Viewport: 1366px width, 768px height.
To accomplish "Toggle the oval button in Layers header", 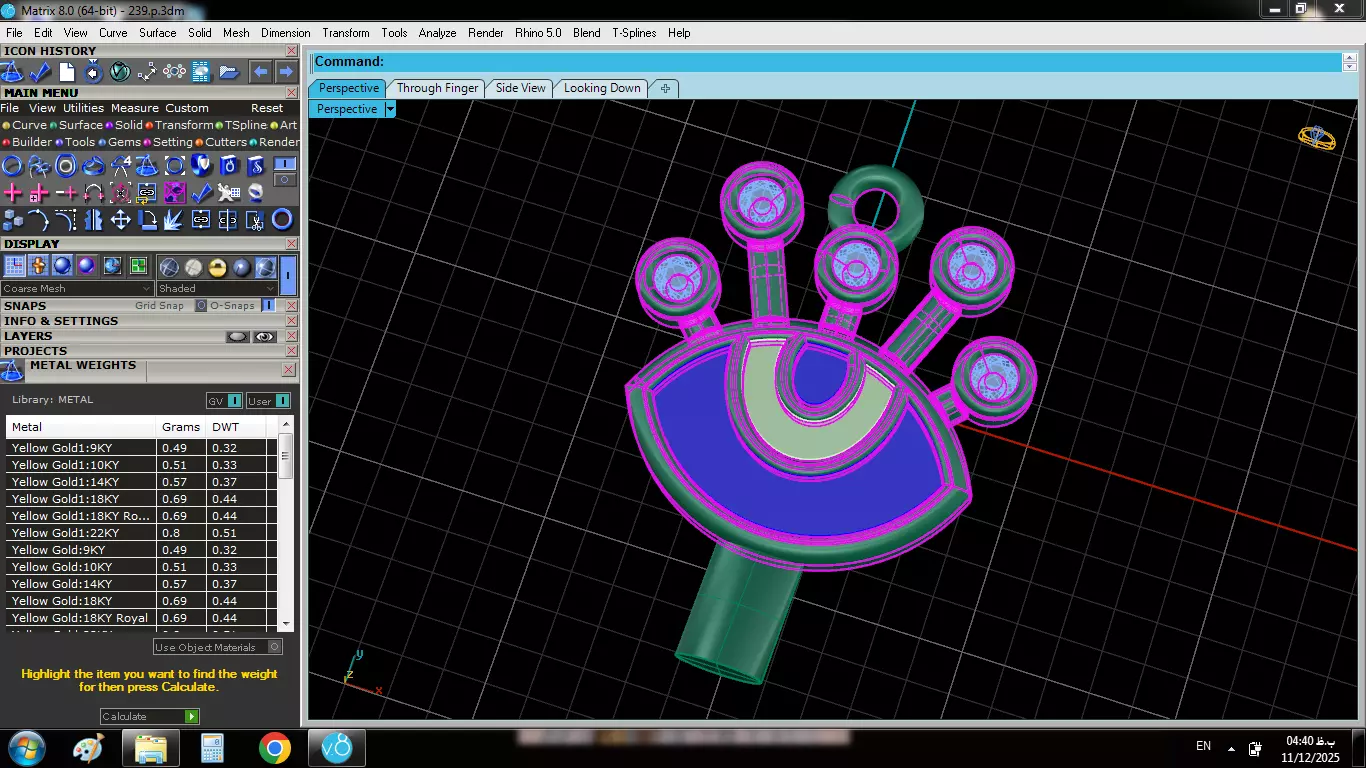I will point(237,337).
